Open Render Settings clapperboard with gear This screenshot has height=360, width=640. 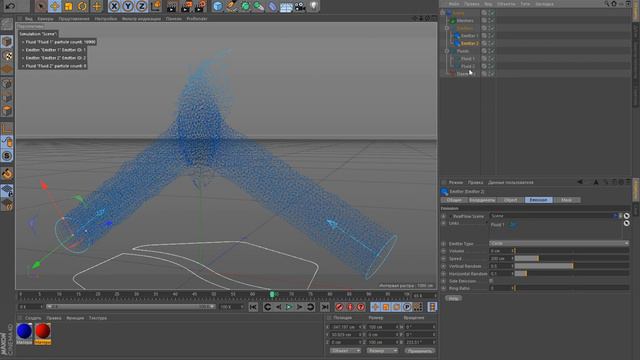[x=200, y=6]
